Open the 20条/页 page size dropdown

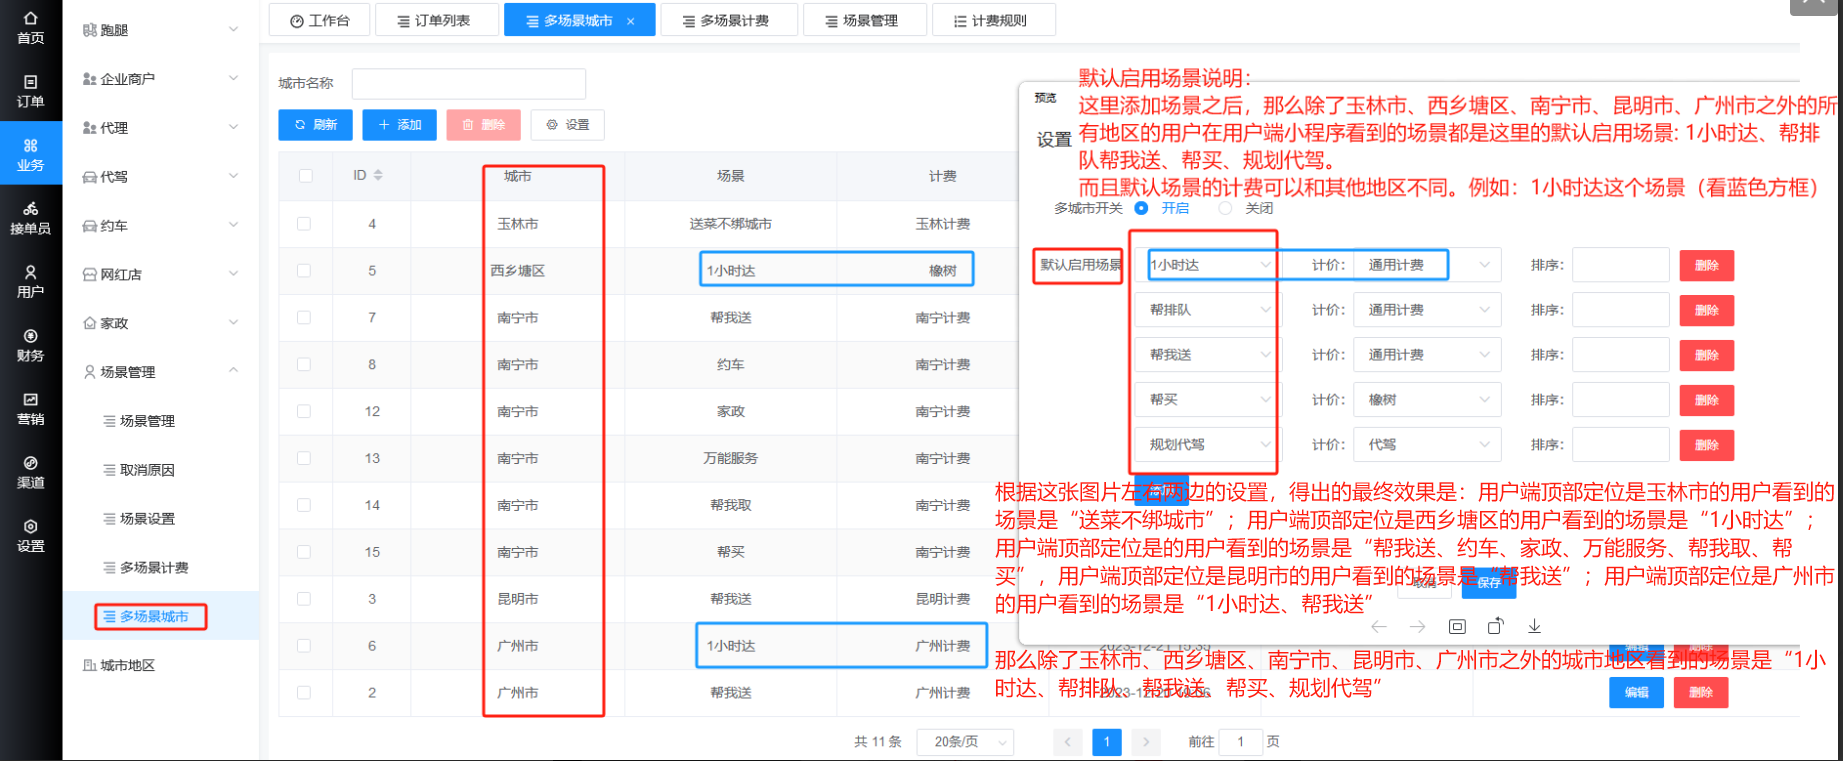965,742
